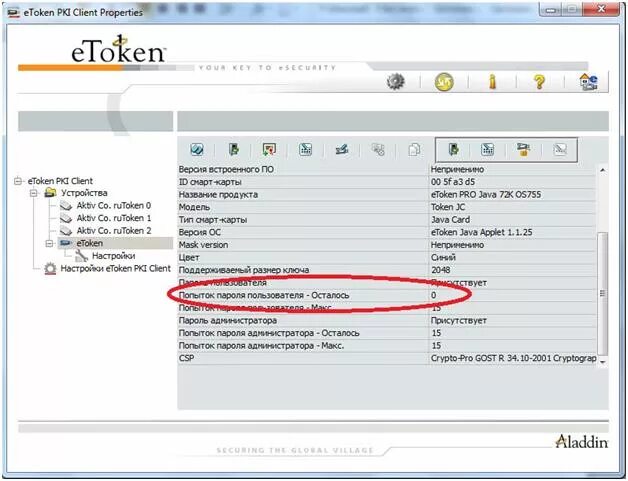This screenshot has height=481, width=628.
Task: Collapse the eToken PKI Client root node
Action: (x=18, y=181)
